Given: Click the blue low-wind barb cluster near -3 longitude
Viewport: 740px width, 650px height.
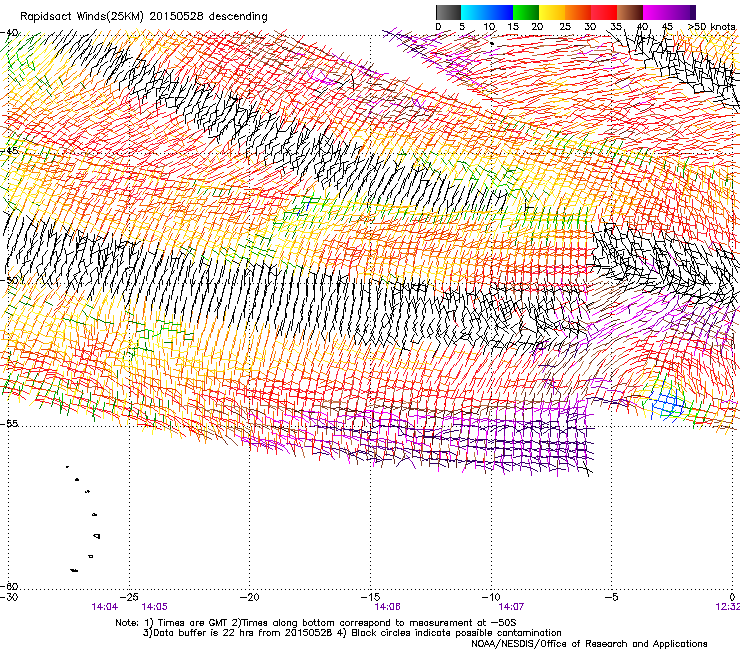Looking at the screenshot, I should [668, 404].
